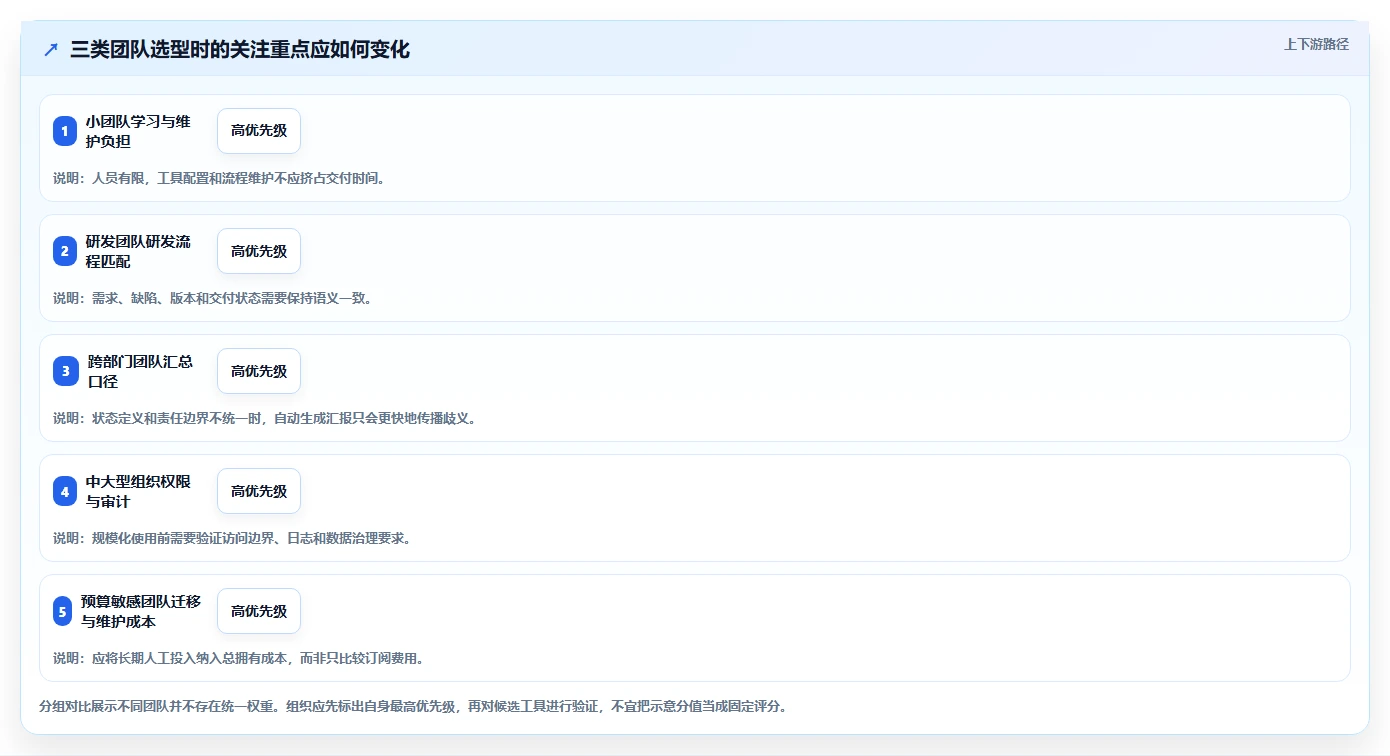1390x756 pixels.
Task: Click the arrow icon beside the header title
Action: point(51,50)
